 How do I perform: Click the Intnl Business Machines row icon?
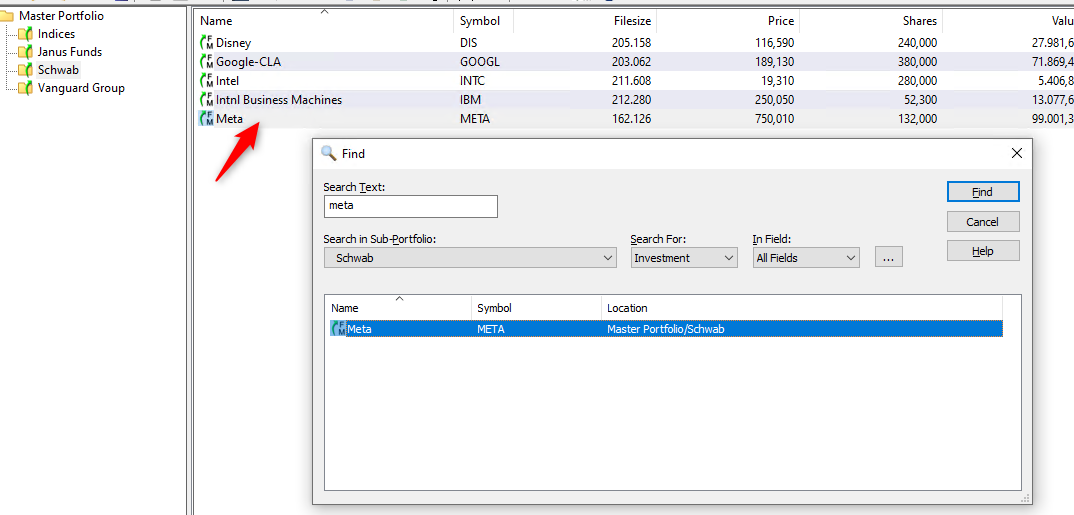click(x=206, y=100)
